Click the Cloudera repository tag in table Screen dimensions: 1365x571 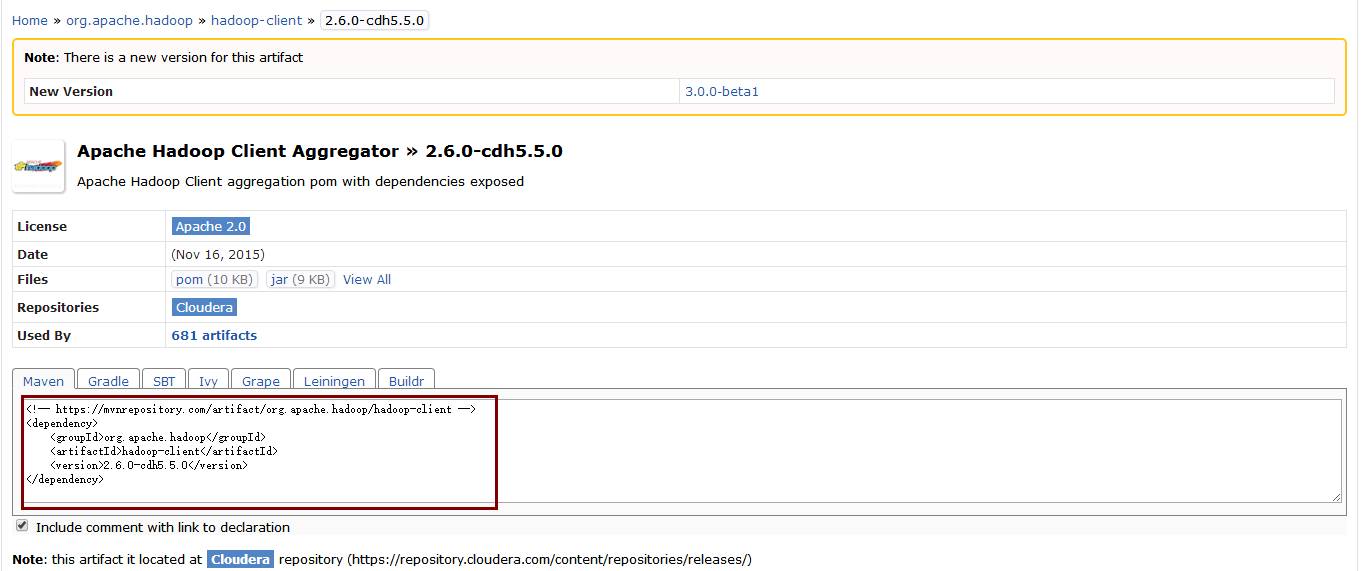point(204,307)
